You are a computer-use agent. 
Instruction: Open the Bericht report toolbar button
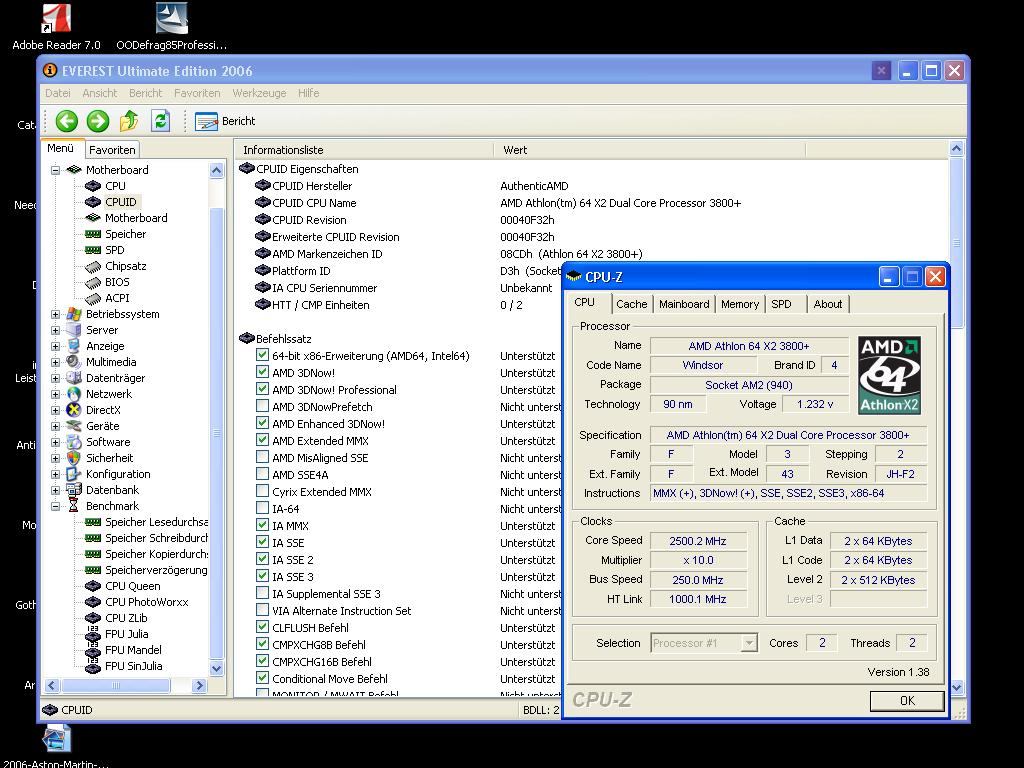225,121
